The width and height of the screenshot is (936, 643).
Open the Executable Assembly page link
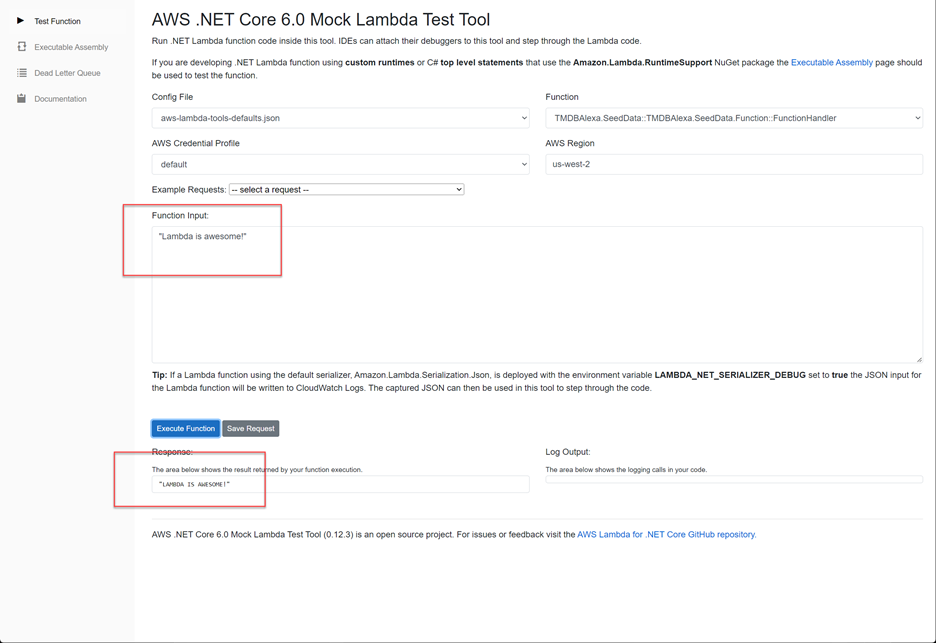point(831,62)
